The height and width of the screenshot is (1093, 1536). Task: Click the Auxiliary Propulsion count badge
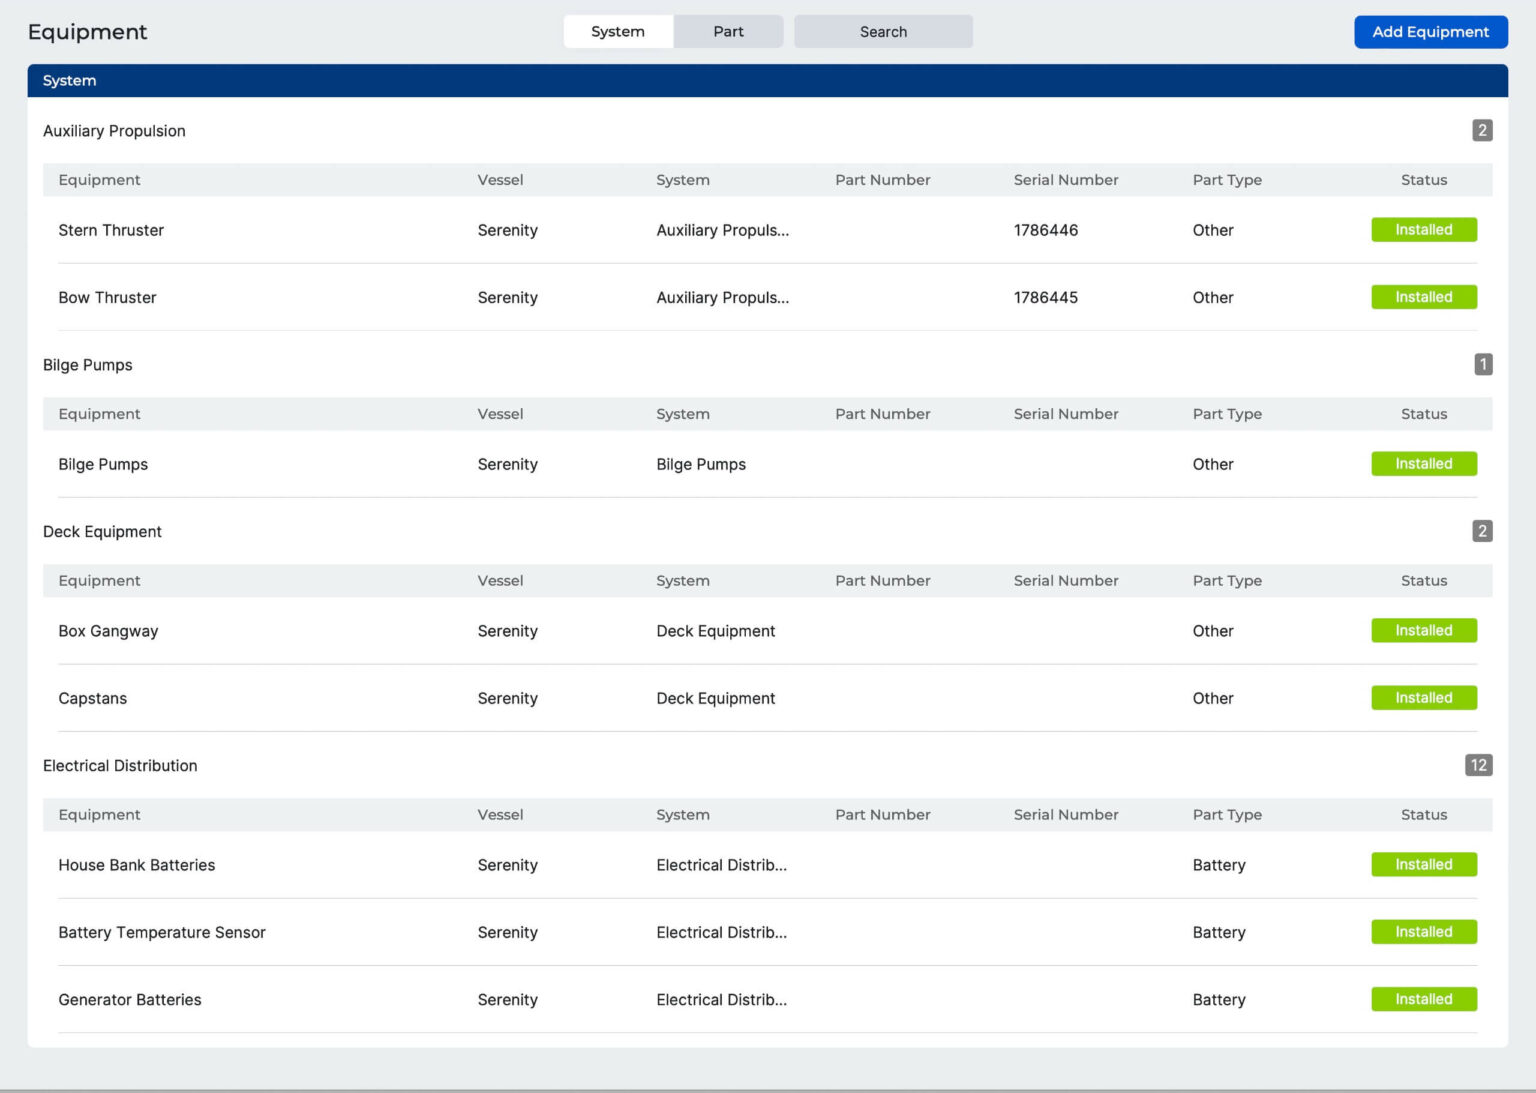coord(1481,130)
